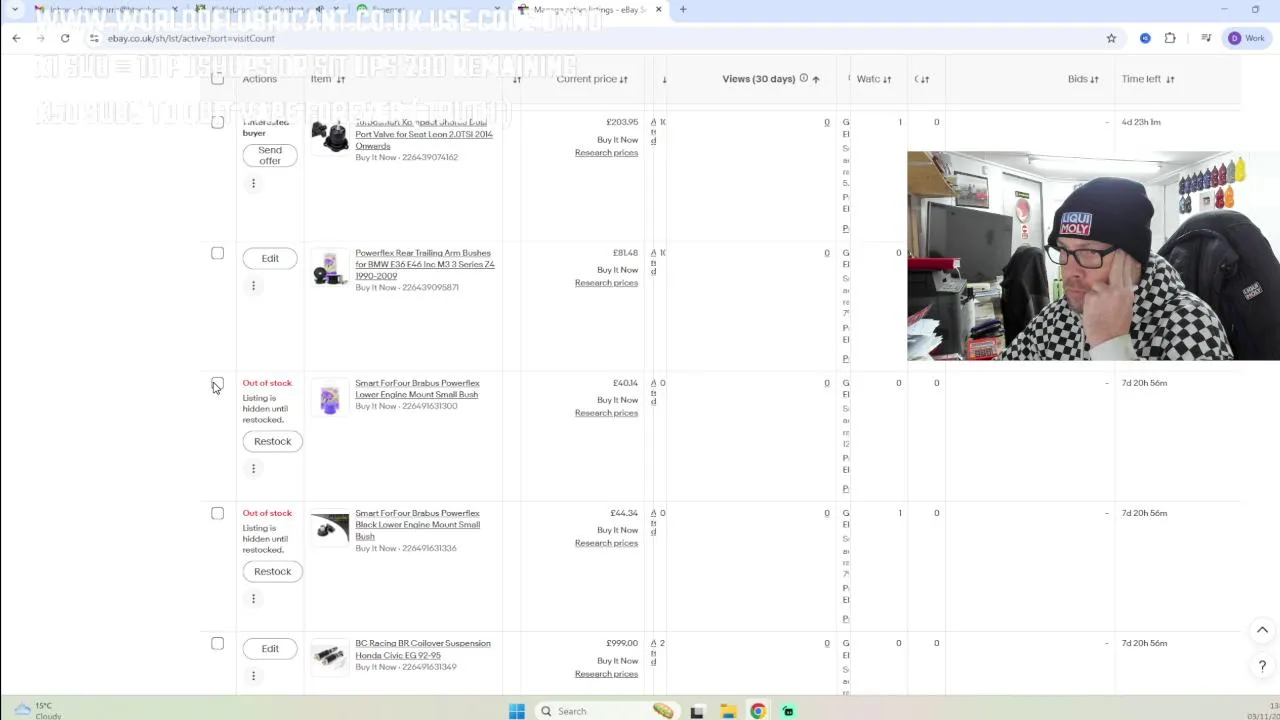The width and height of the screenshot is (1280, 720).
Task: Sort by Views (30 days) column
Action: (x=771, y=79)
